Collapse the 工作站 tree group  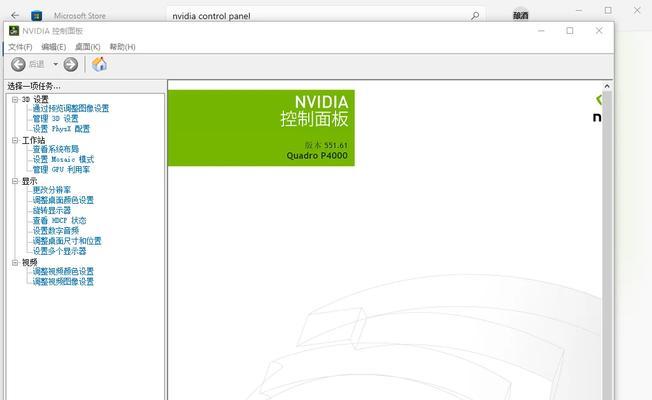click(x=15, y=140)
